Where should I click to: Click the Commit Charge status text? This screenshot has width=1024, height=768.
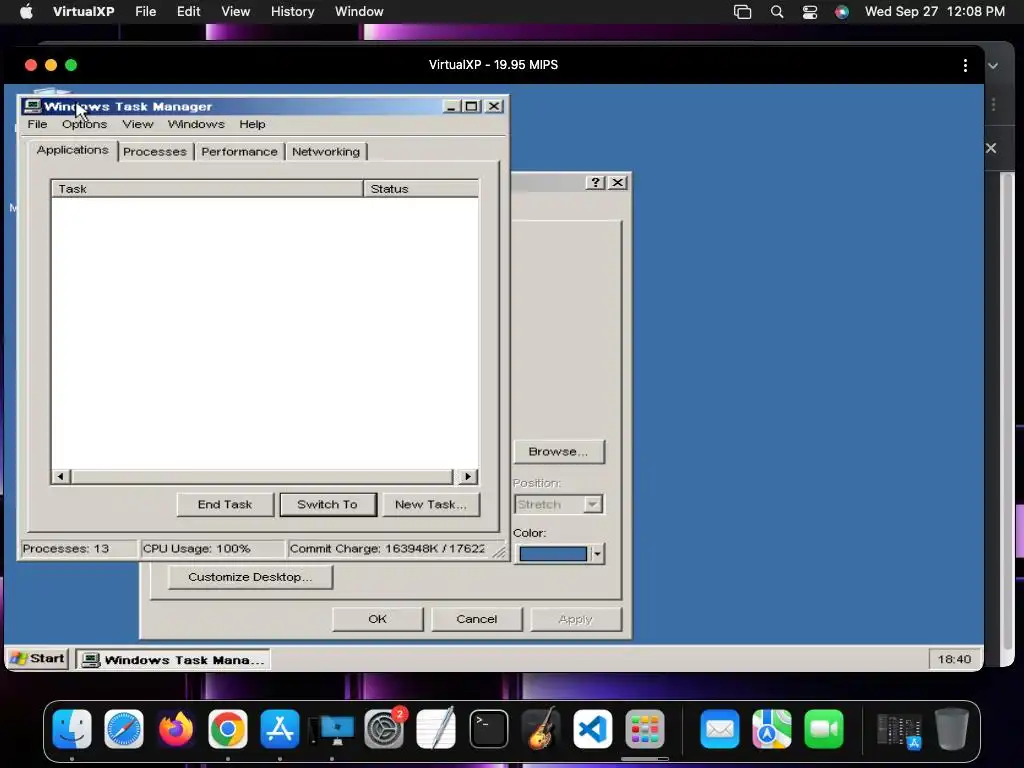pyautogui.click(x=387, y=549)
